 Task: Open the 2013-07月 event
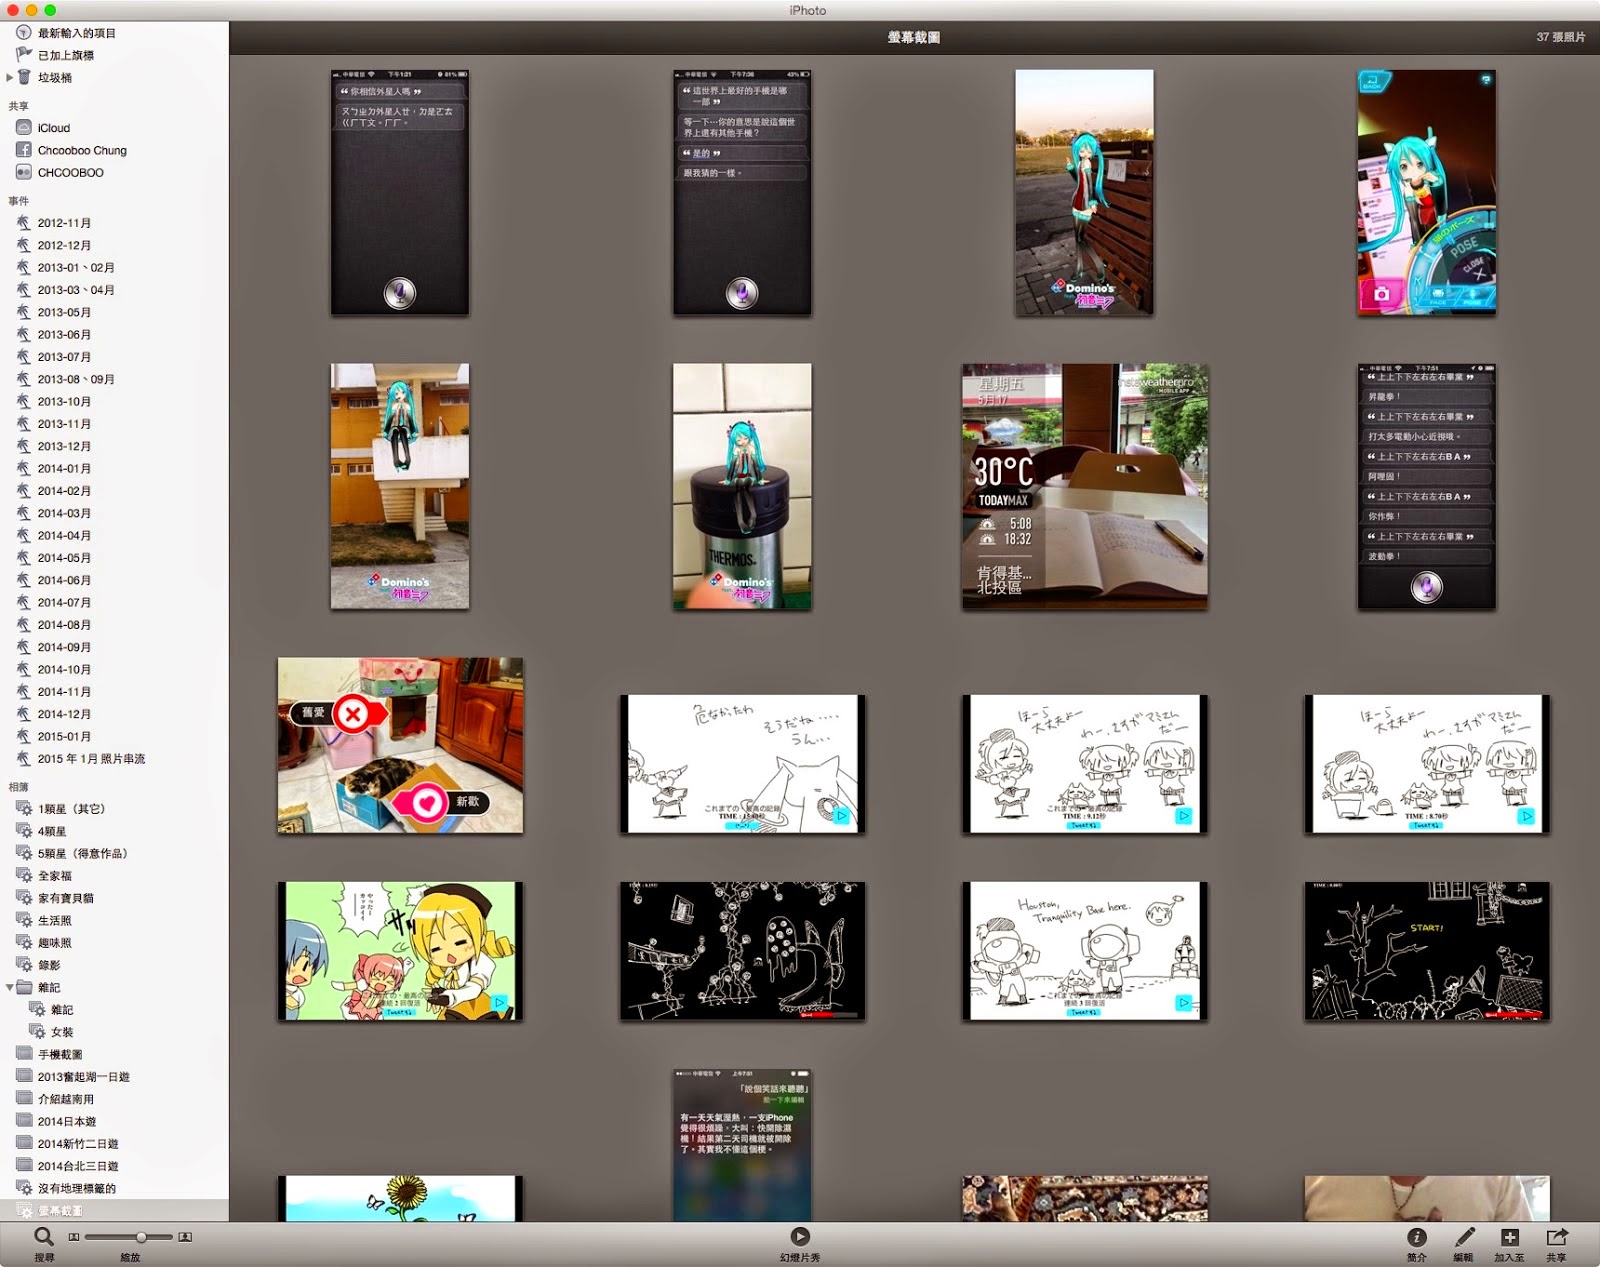coord(64,357)
